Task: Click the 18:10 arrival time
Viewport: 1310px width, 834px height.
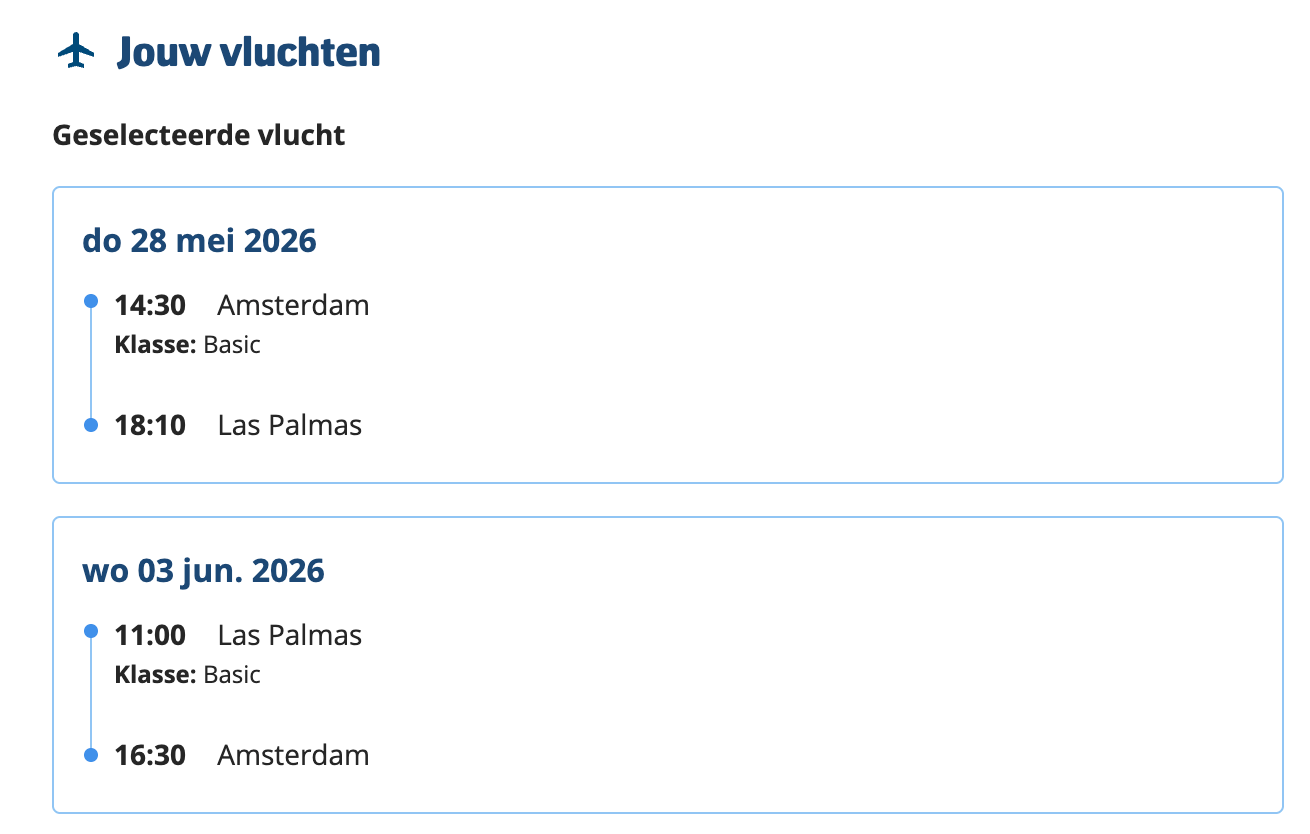Action: pyautogui.click(x=150, y=426)
